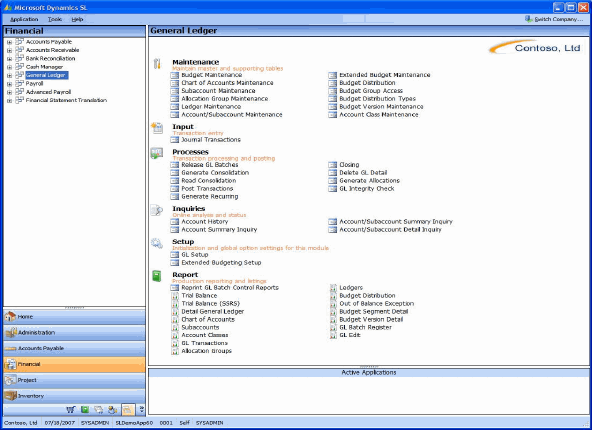Open Account/Subaccount Detail Inquiry
Screen dimensions: 592x430
point(390,230)
